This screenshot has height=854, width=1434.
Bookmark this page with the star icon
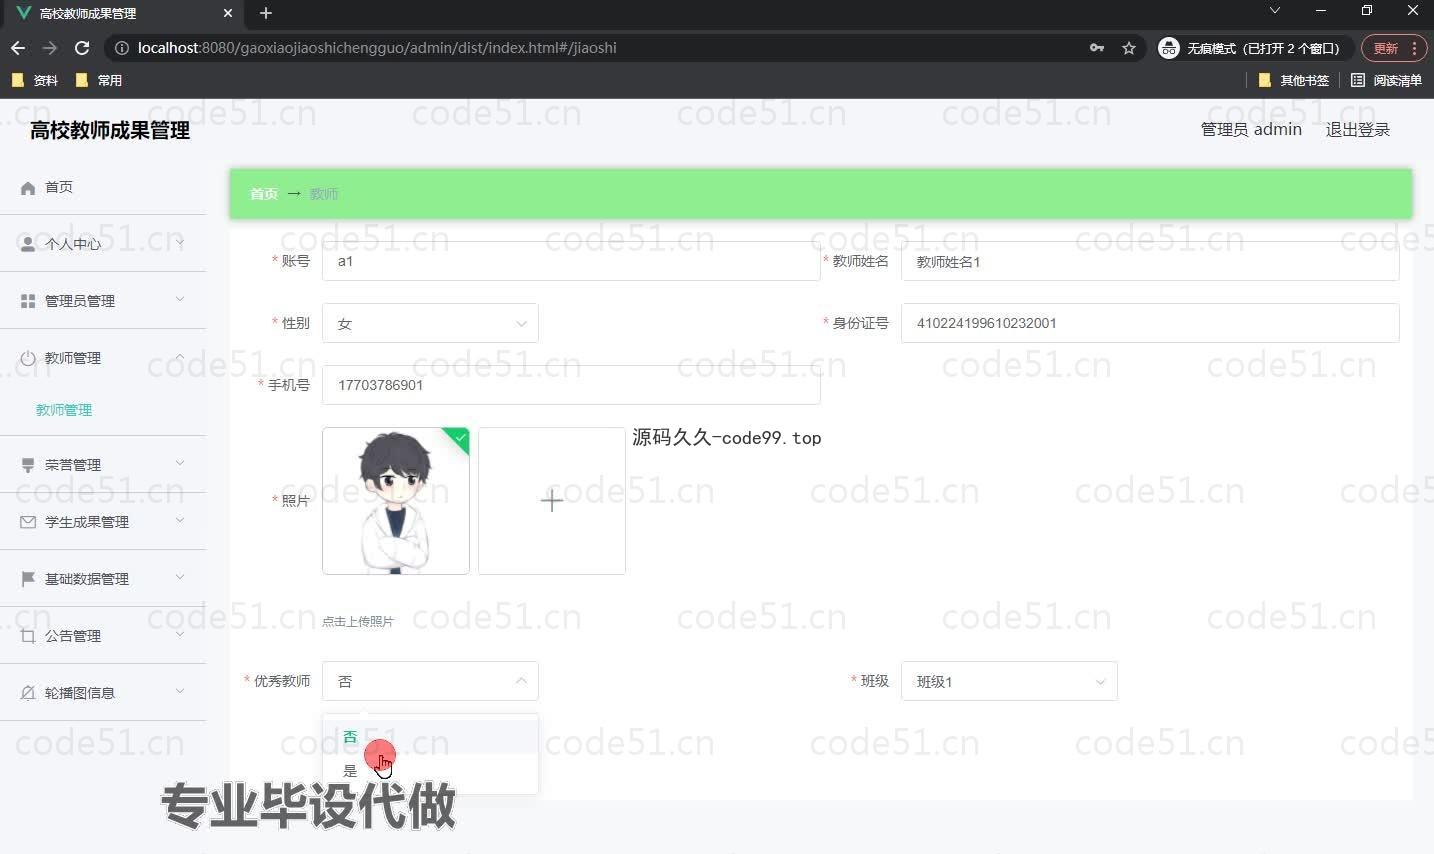tap(1129, 48)
